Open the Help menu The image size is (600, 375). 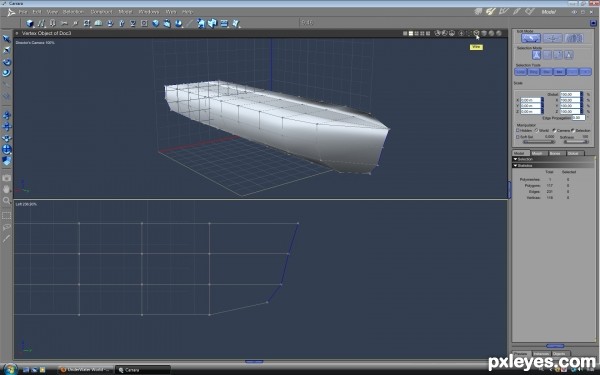(x=187, y=12)
